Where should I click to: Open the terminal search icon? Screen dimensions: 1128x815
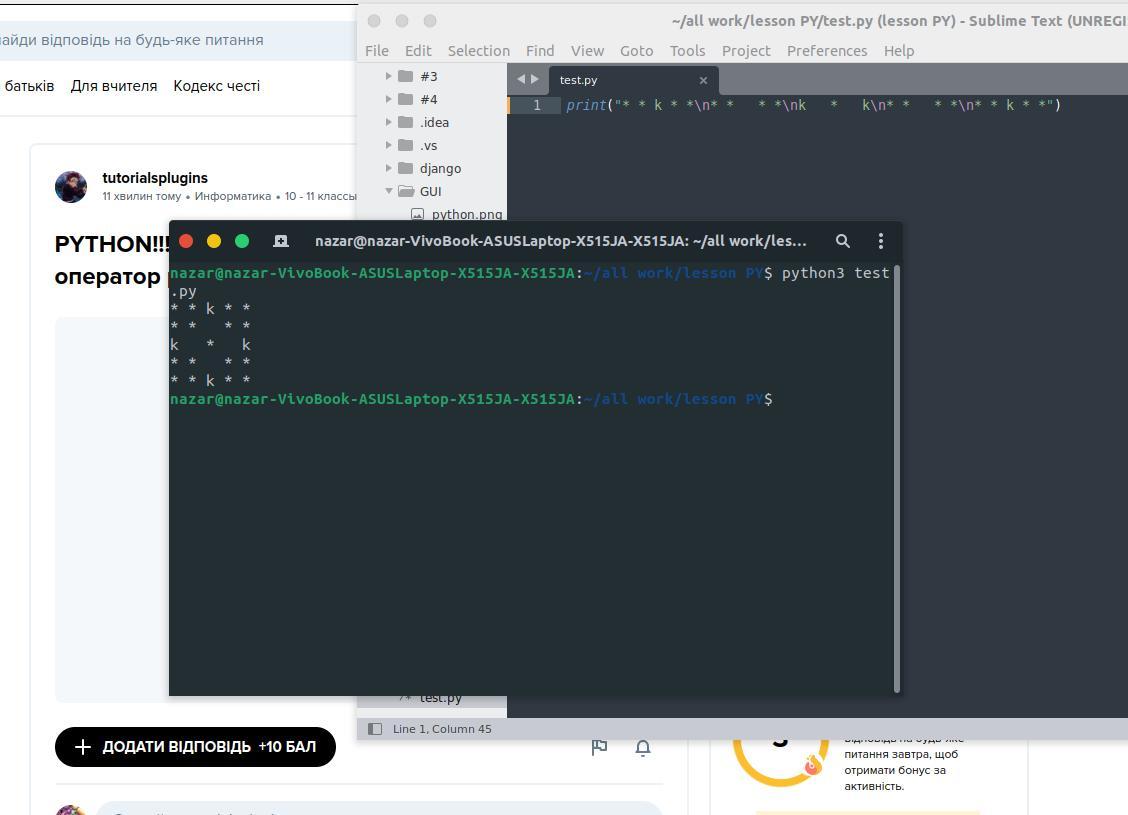843,241
